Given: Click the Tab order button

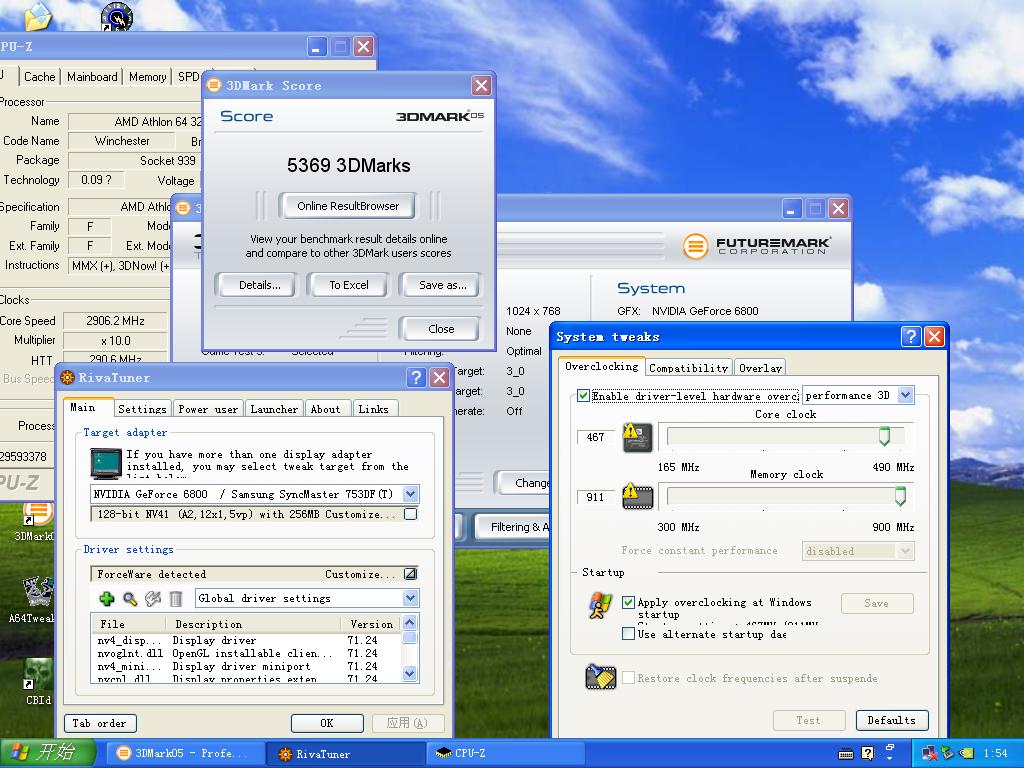Looking at the screenshot, I should click(99, 723).
